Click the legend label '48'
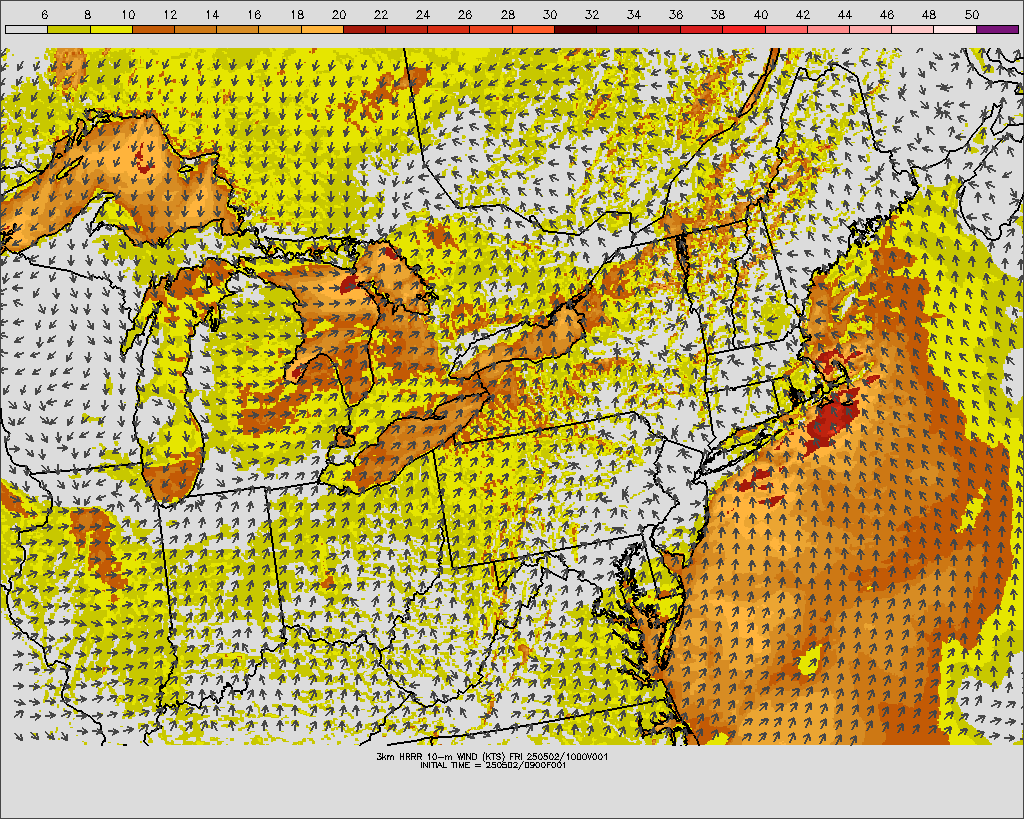Screen dimensions: 1024x819 pos(929,14)
